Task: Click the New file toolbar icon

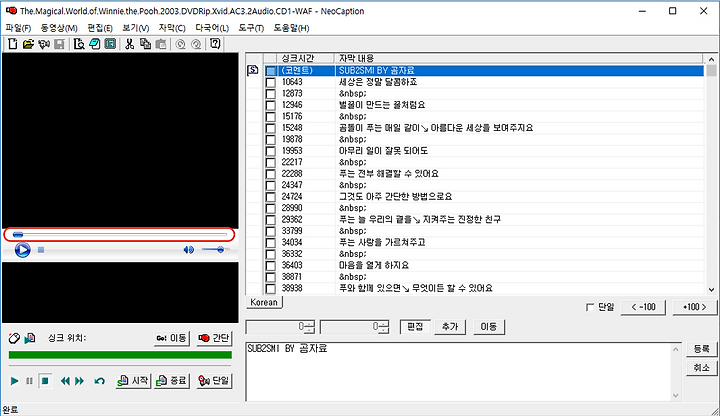Action: click(x=13, y=44)
